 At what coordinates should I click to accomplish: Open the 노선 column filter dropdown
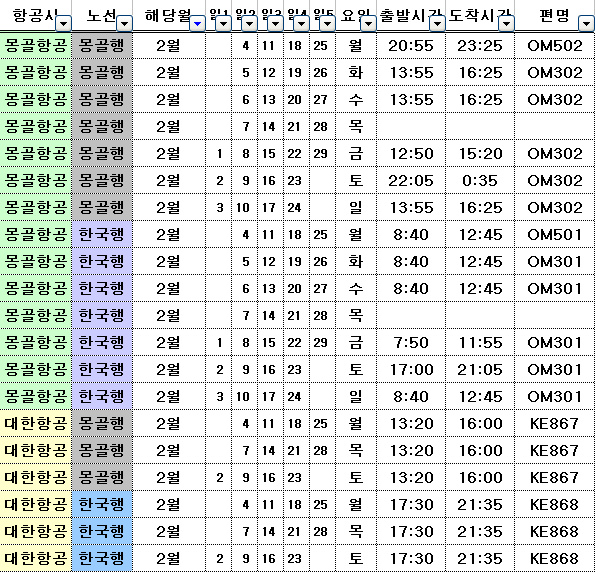[x=124, y=24]
